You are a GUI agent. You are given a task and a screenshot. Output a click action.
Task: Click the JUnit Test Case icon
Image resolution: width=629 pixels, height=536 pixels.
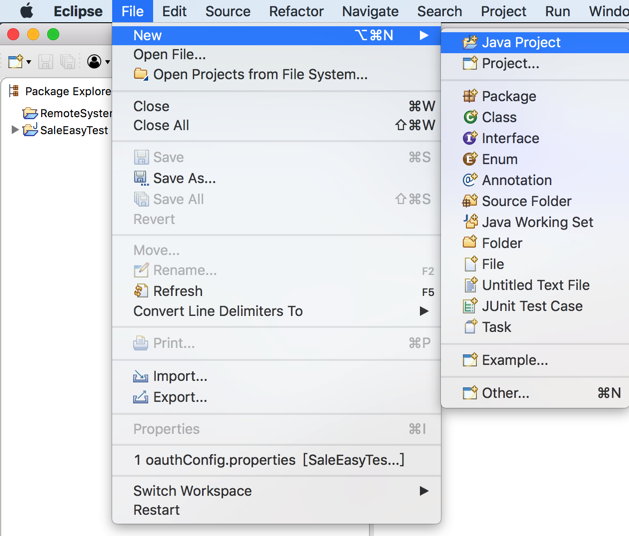[x=470, y=306]
